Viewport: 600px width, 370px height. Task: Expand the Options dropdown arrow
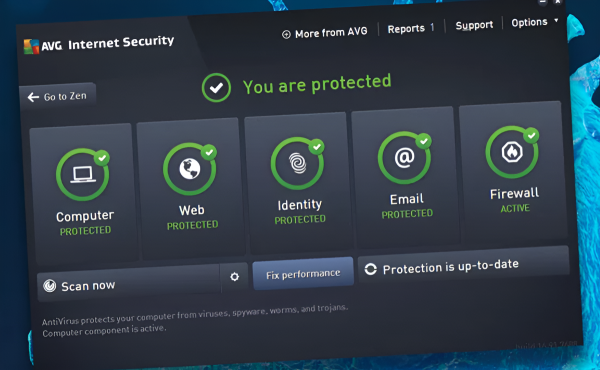click(x=556, y=20)
